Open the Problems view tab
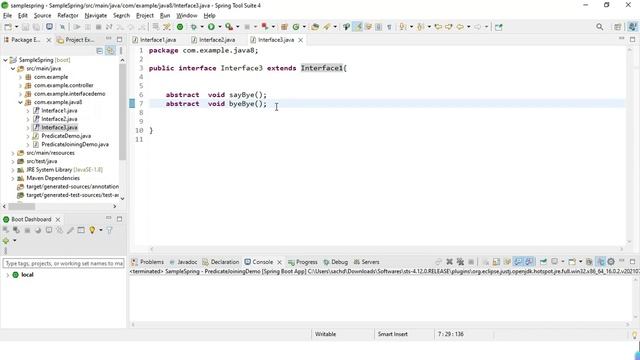Viewport: 640px width, 360px height. tap(148, 262)
